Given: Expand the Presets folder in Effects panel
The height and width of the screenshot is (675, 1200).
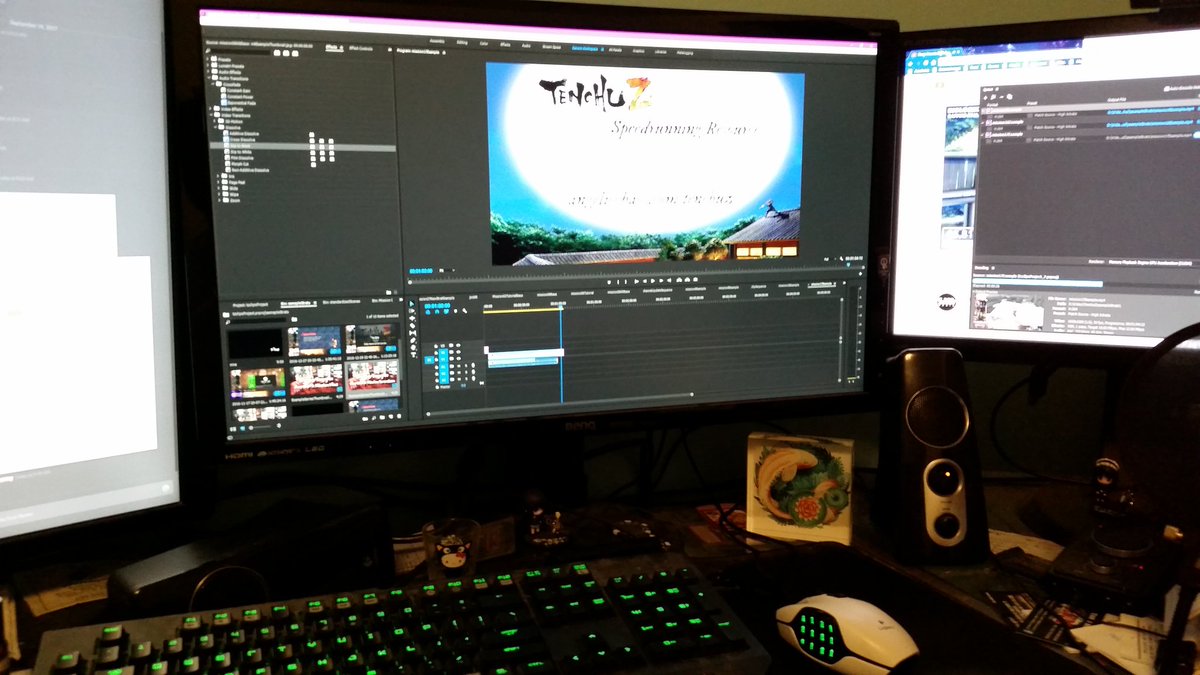Looking at the screenshot, I should tap(208, 59).
